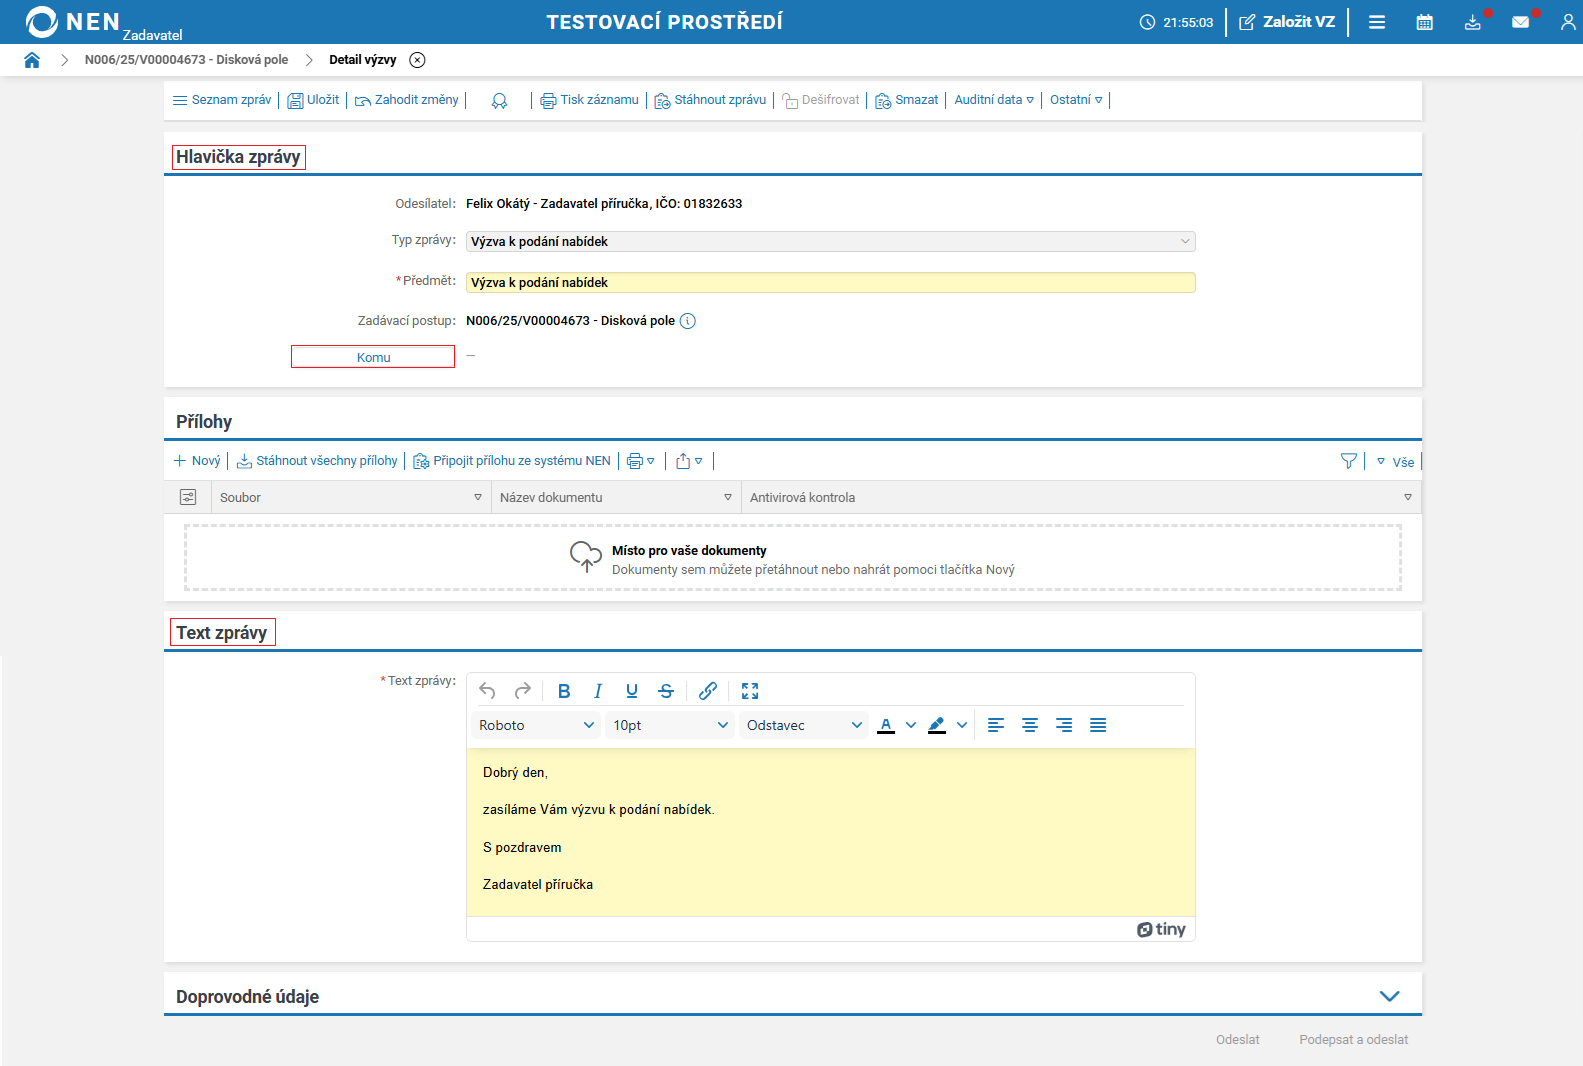The image size is (1583, 1066).
Task: Open the Roboto font family dropdown
Action: coord(536,725)
